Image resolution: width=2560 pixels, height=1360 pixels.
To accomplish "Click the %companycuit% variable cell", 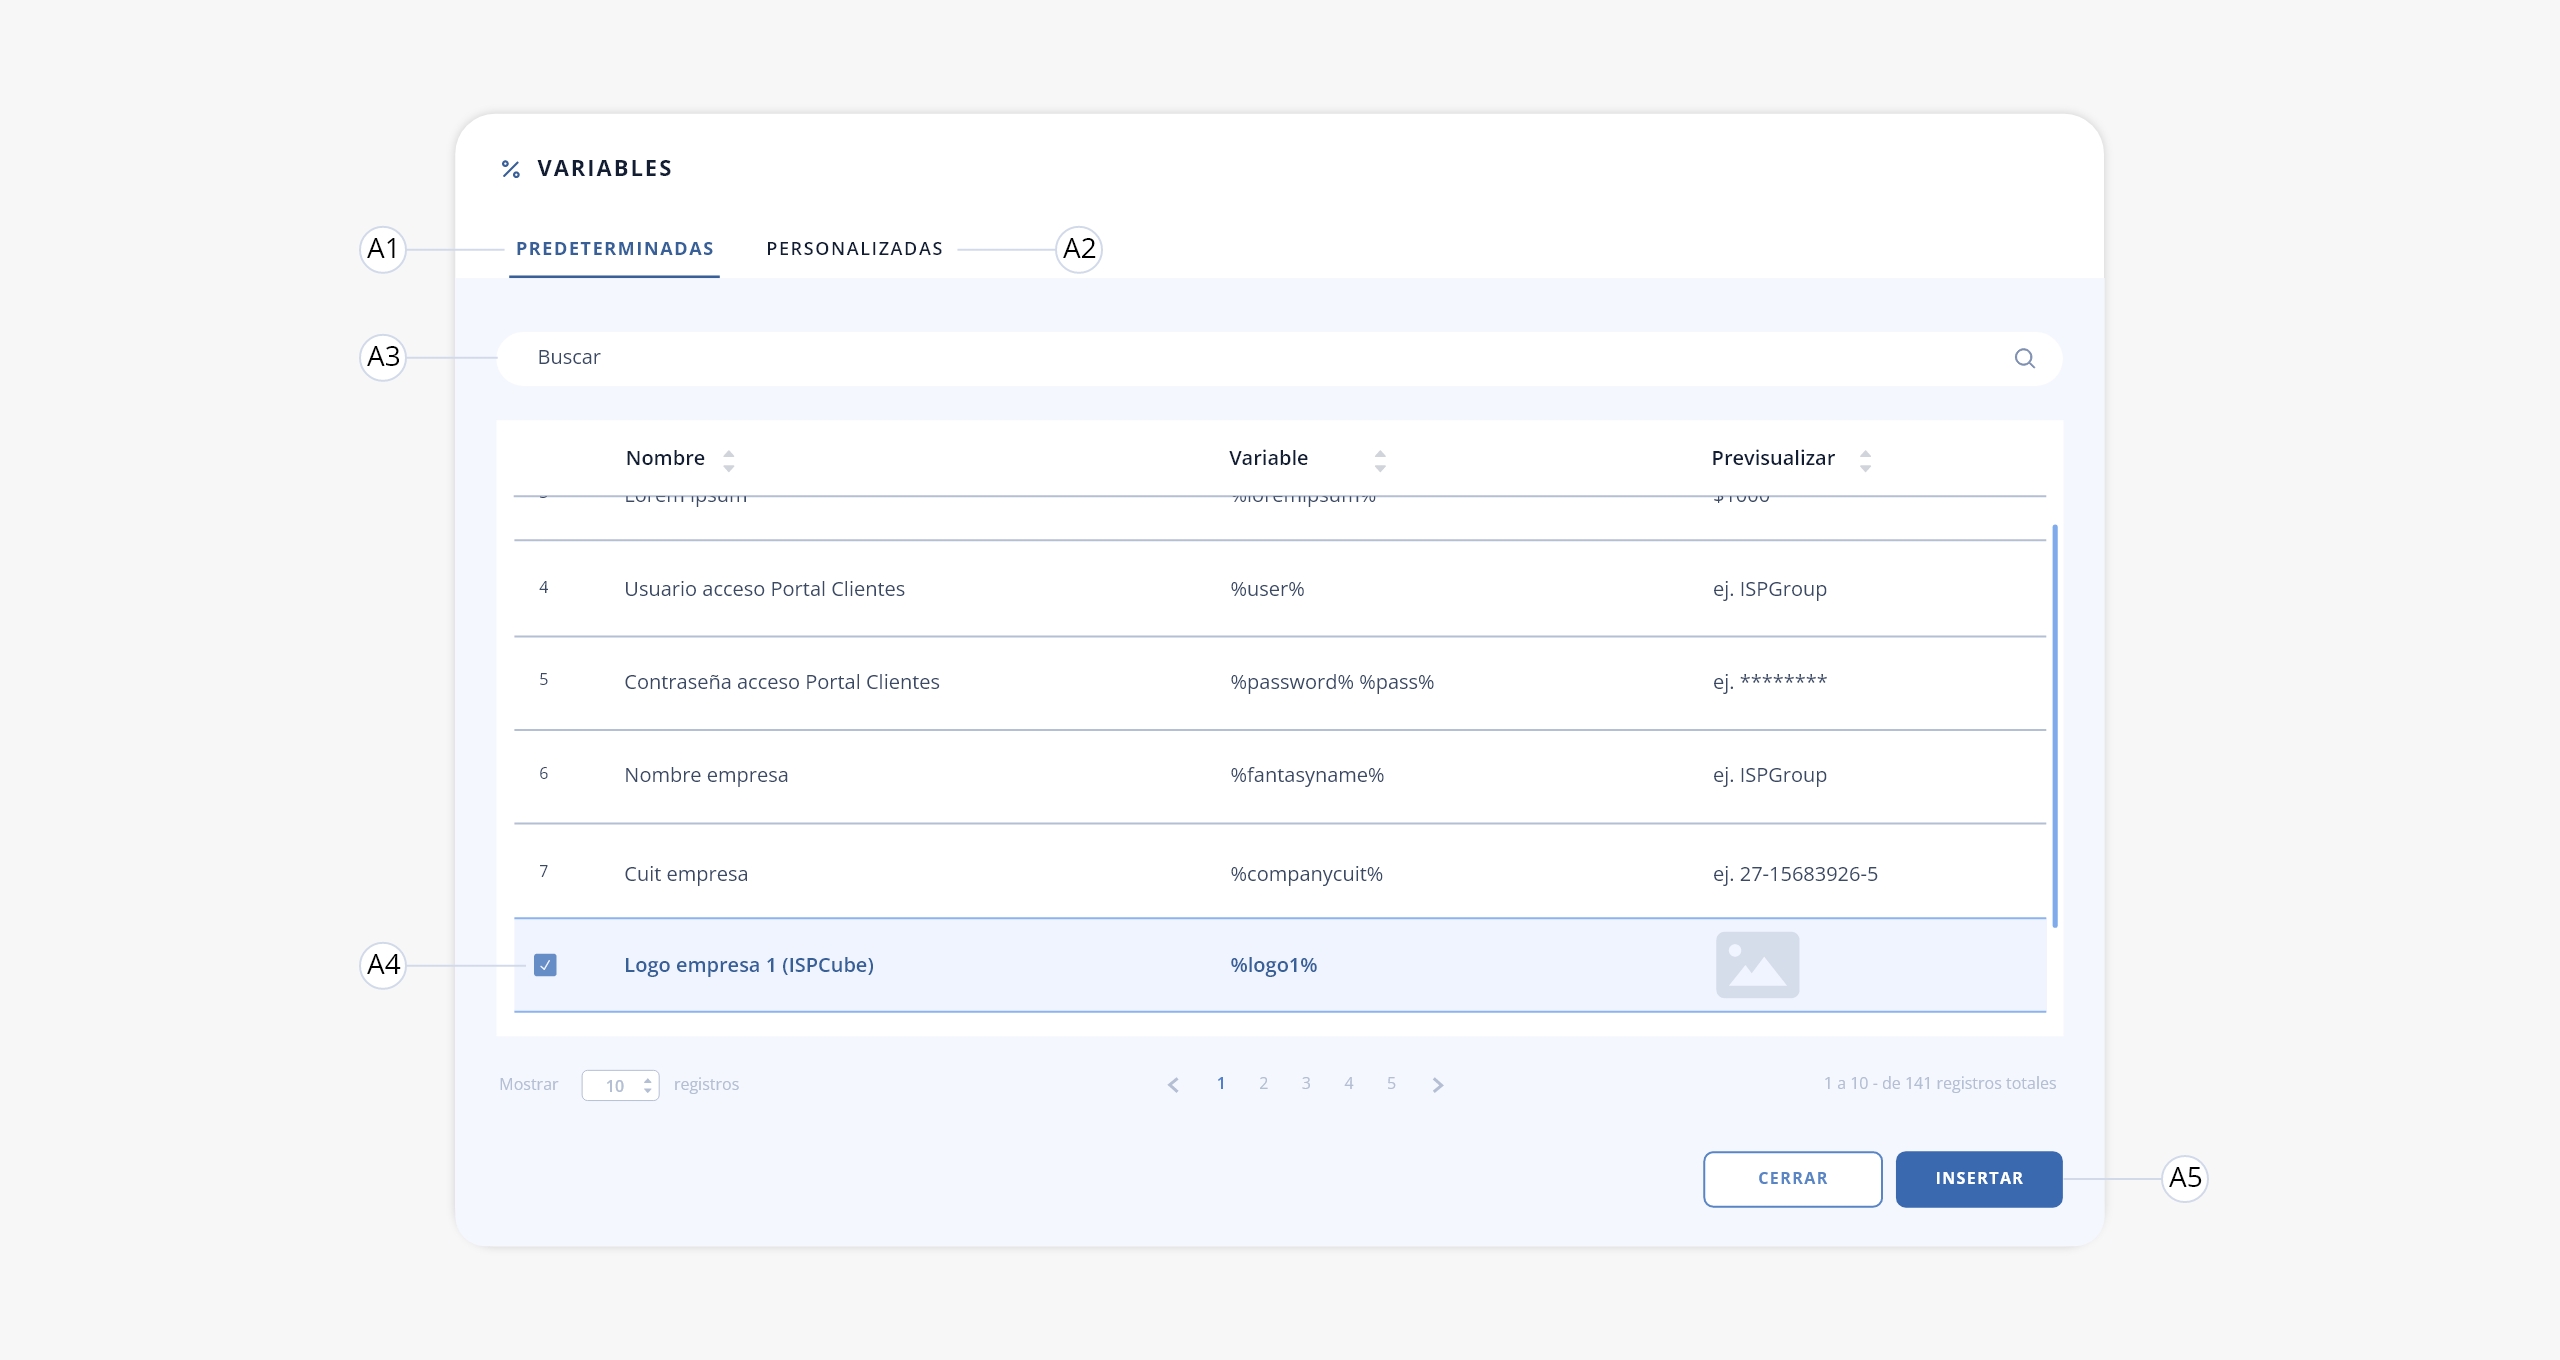I will tap(1306, 874).
